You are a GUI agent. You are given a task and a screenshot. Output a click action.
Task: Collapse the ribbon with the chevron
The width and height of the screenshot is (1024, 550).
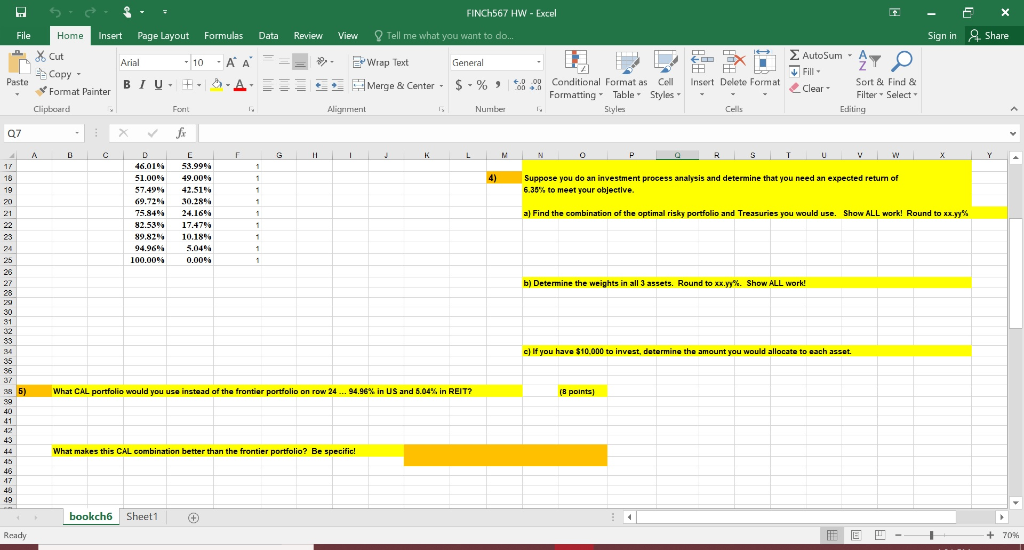click(1014, 109)
